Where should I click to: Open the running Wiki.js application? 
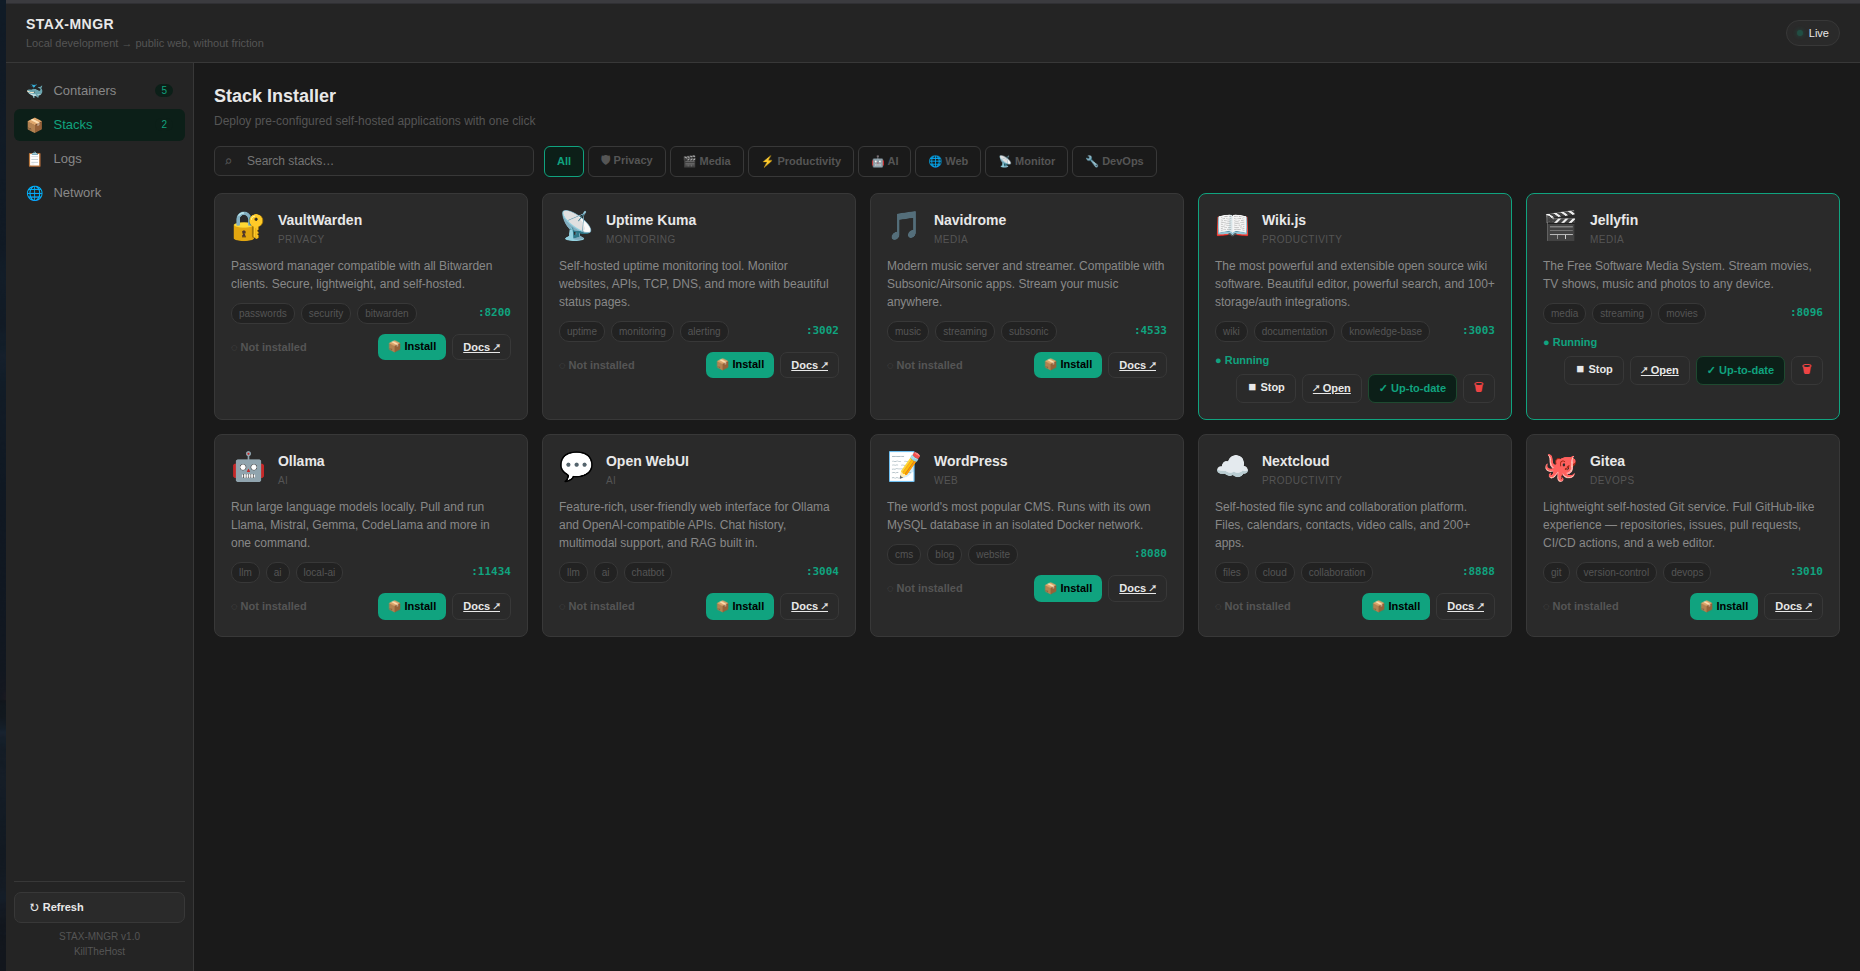[1330, 388]
